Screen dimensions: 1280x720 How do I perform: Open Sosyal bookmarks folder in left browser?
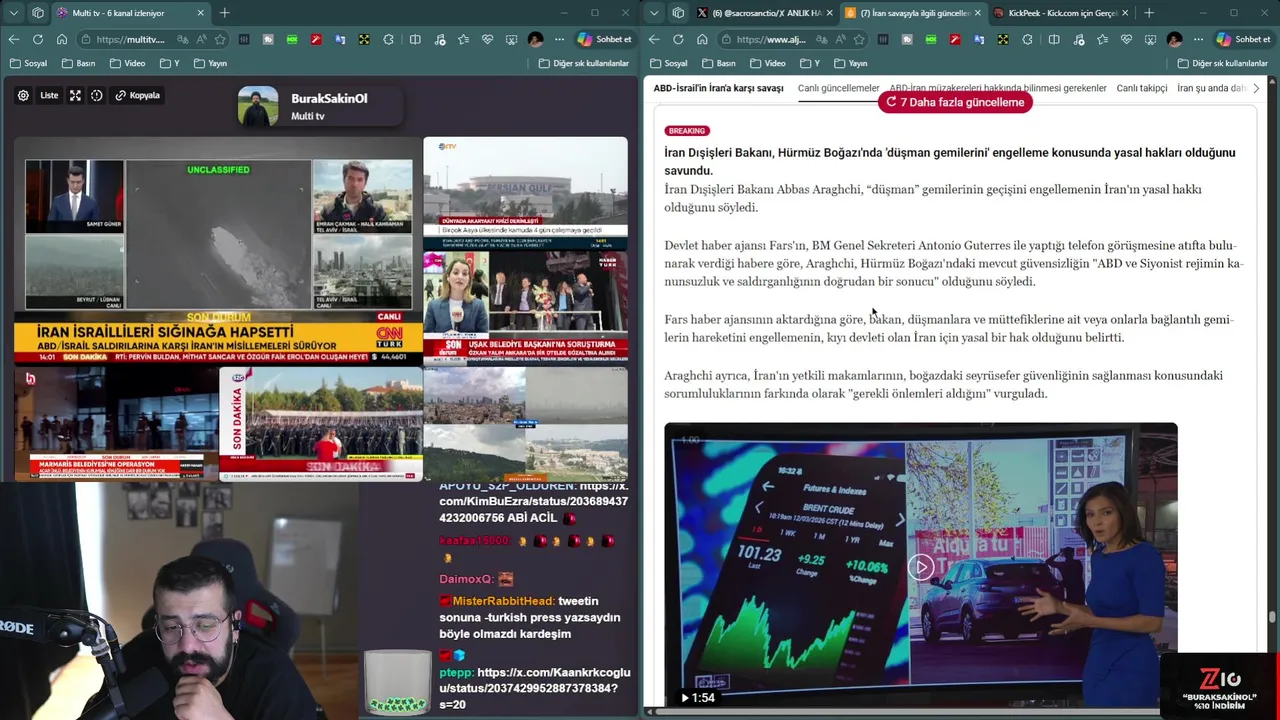pos(29,63)
